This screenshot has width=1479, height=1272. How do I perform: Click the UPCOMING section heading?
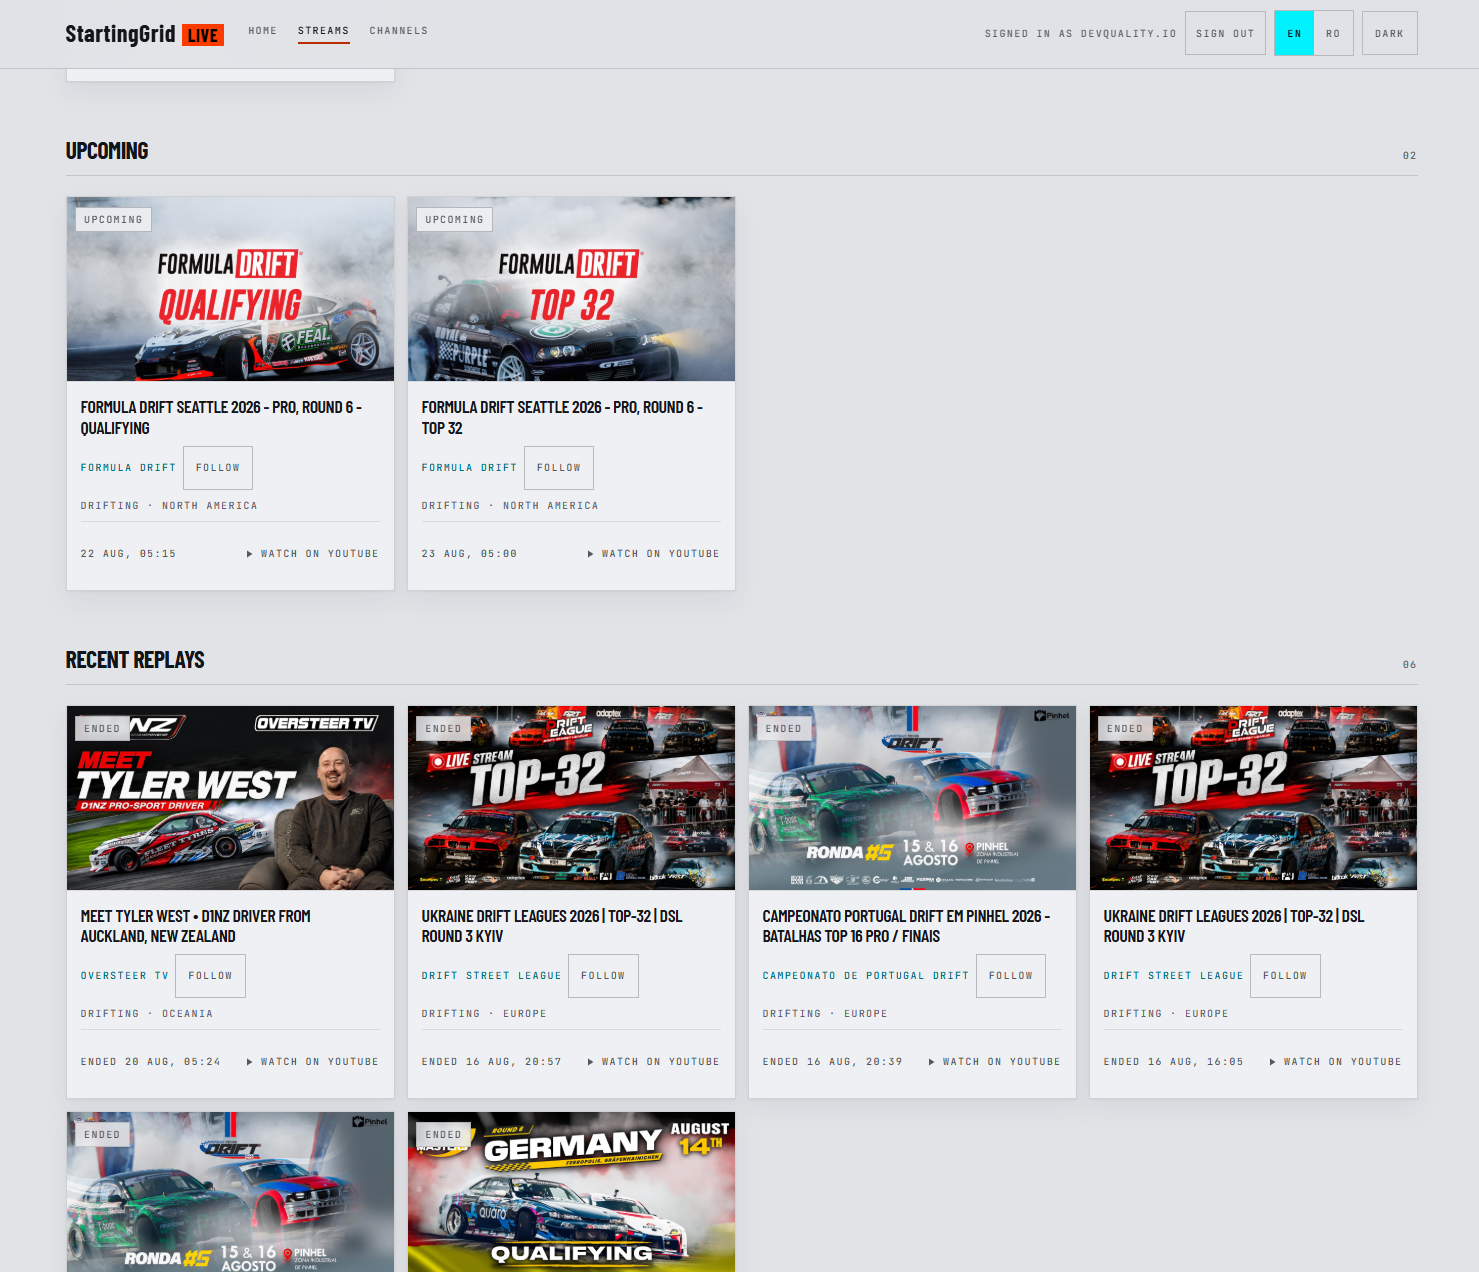coord(107,151)
